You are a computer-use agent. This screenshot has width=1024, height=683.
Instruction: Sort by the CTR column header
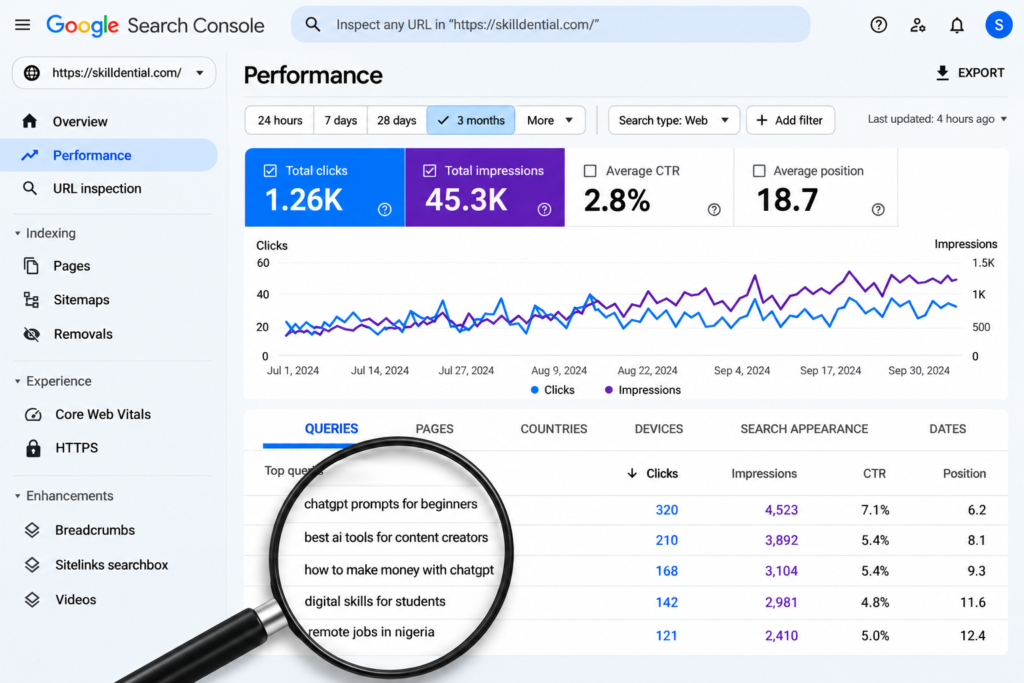pyautogui.click(x=874, y=473)
